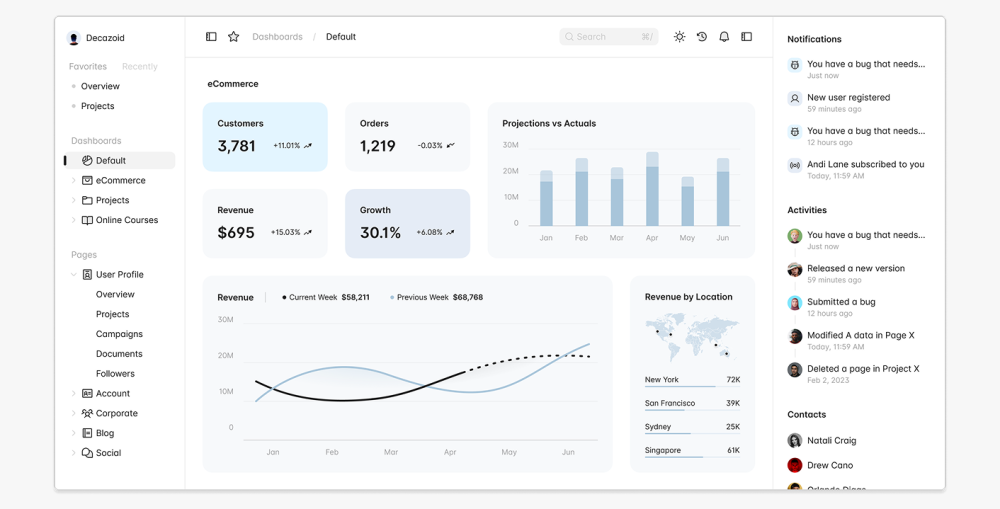Toggle the right sidebar panel icon
1000x509 pixels.
tap(746, 37)
